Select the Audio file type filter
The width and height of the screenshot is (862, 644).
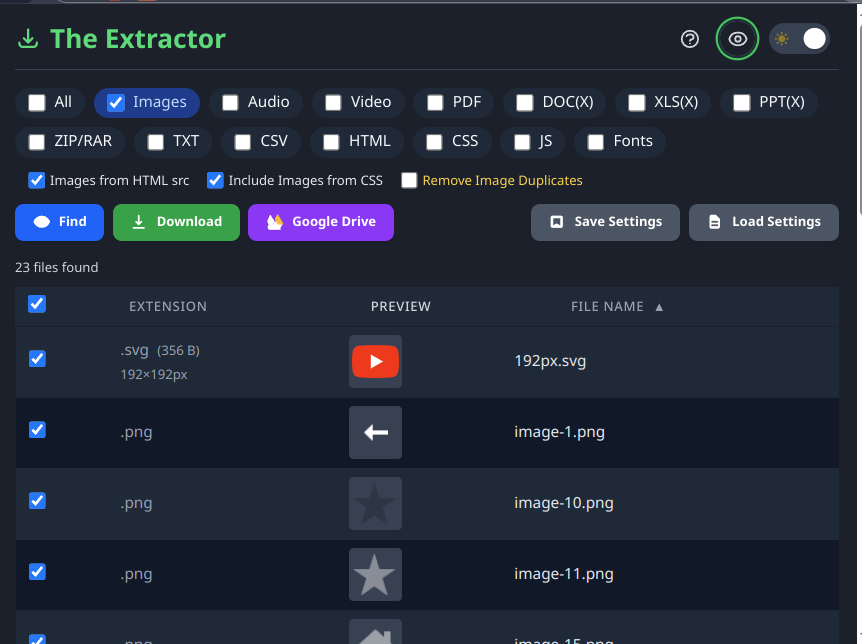pyautogui.click(x=256, y=102)
